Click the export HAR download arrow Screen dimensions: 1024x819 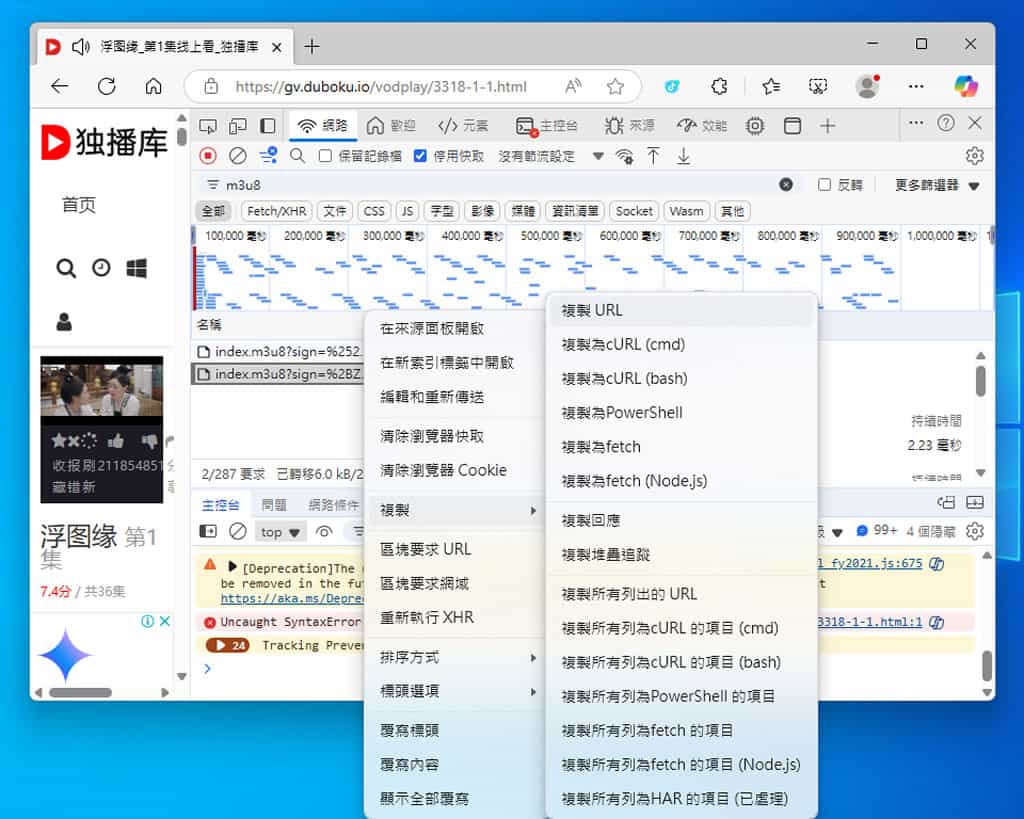[684, 156]
